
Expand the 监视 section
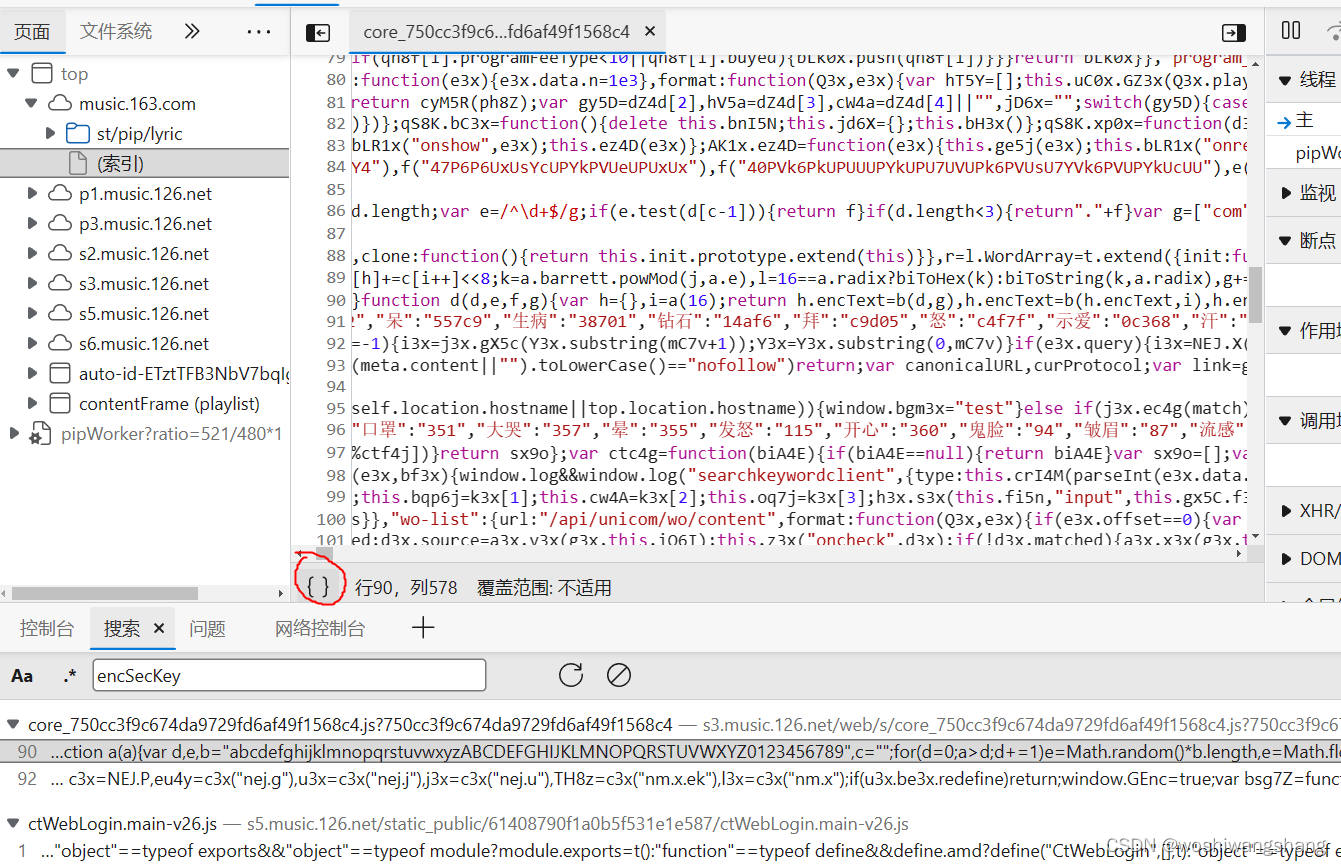(1305, 193)
